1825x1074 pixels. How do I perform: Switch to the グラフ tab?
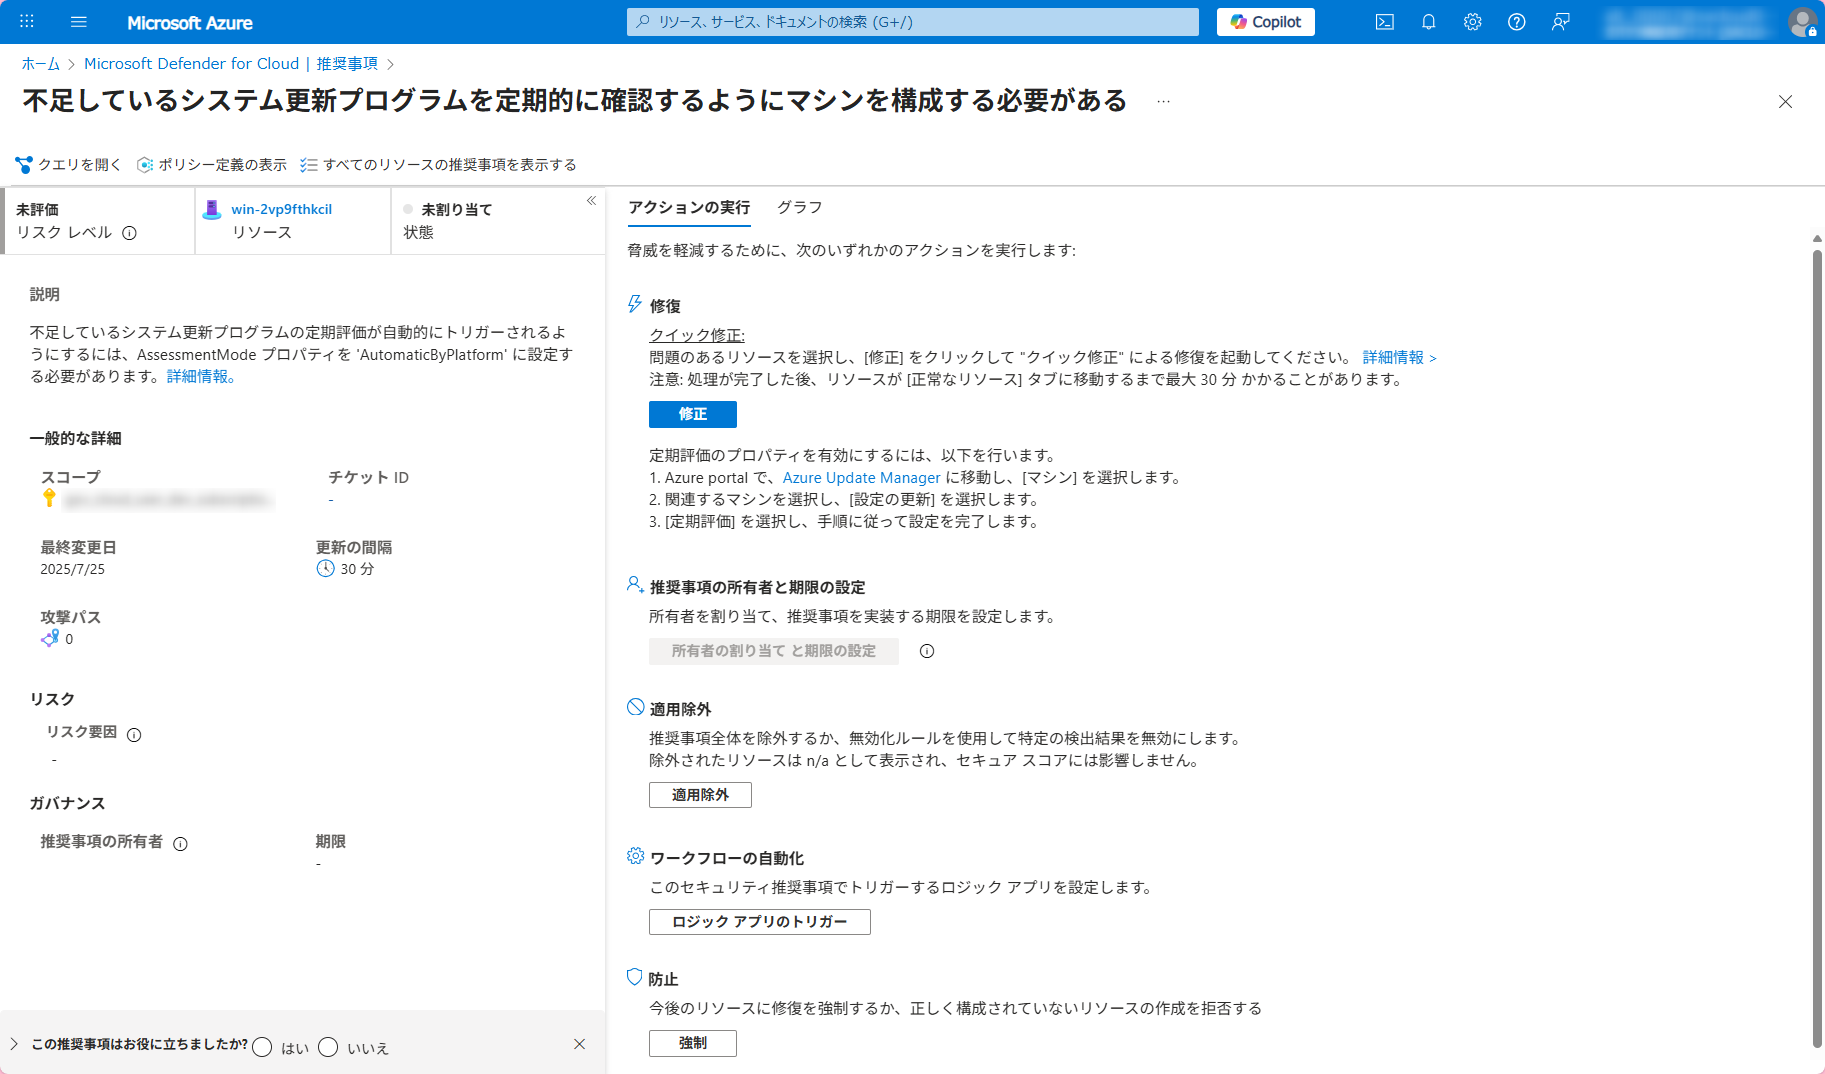799,207
